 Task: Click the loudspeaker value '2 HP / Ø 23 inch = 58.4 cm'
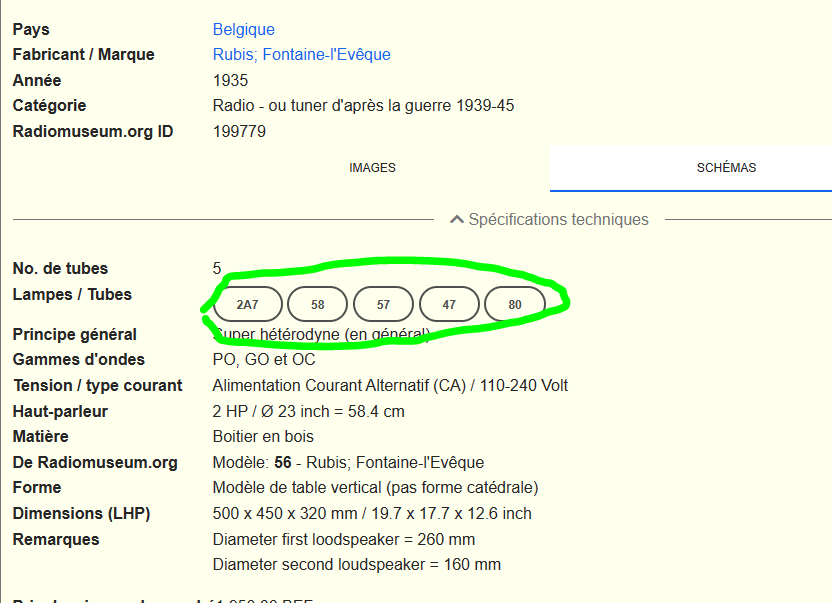pyautogui.click(x=309, y=411)
